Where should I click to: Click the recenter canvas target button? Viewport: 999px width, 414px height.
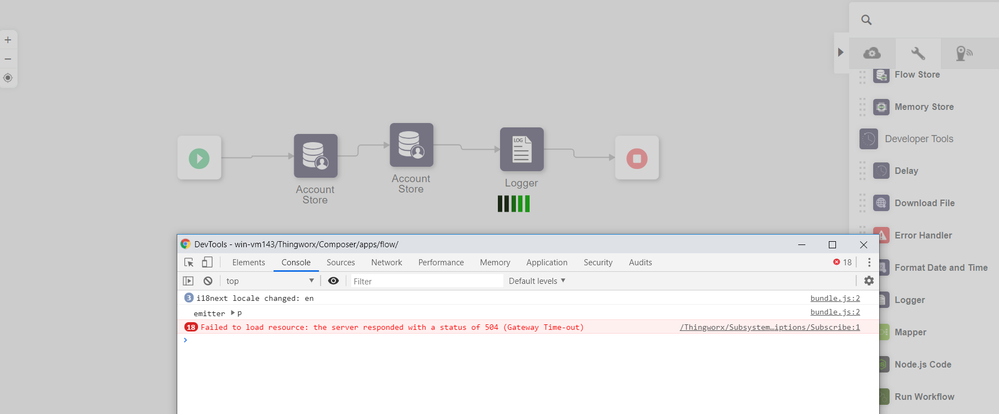pyautogui.click(x=8, y=78)
